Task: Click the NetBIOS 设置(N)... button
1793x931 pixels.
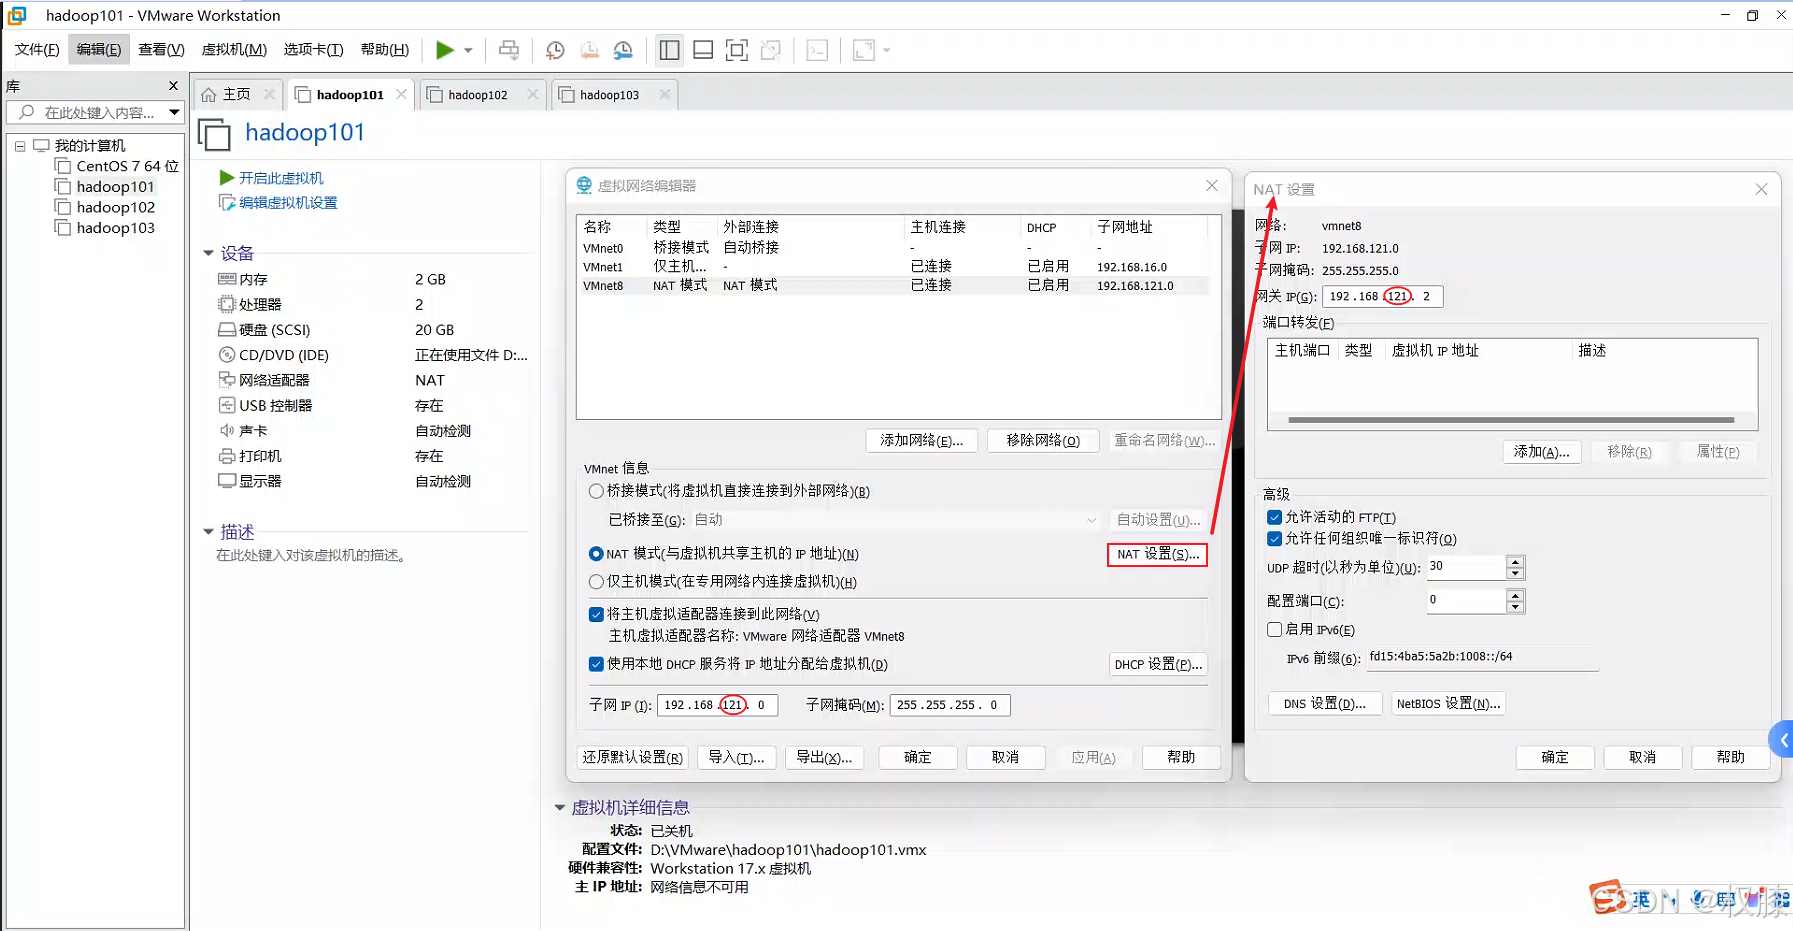Action: (x=1448, y=704)
